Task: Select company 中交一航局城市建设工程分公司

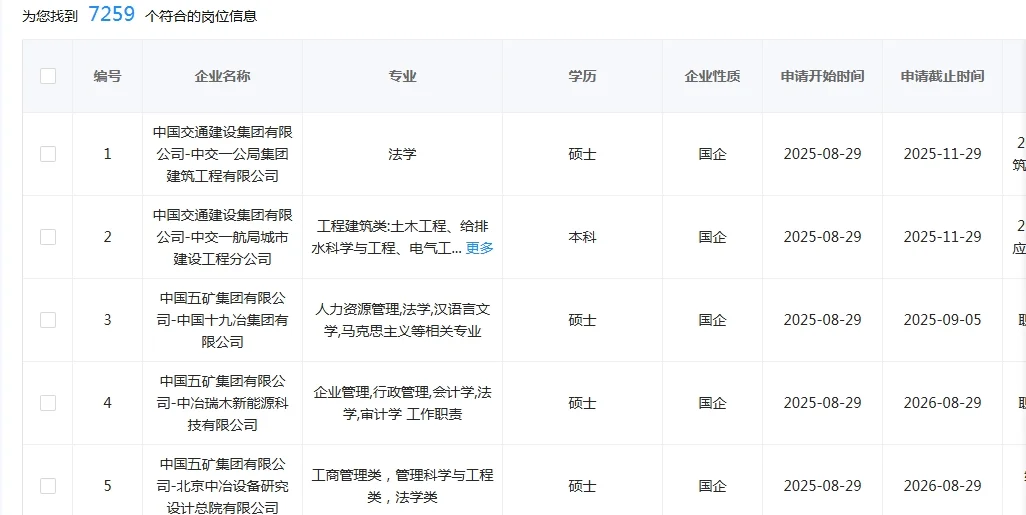Action: pyautogui.click(x=222, y=237)
